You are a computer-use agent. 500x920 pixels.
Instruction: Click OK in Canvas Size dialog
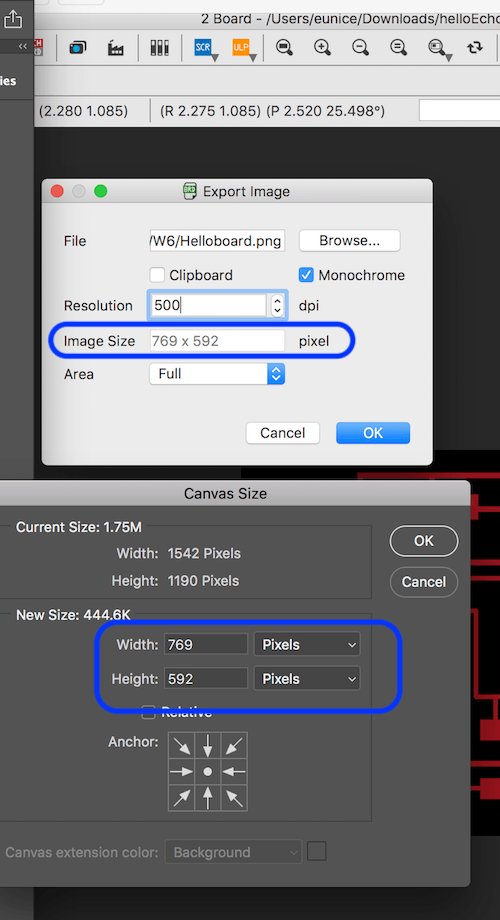[424, 540]
